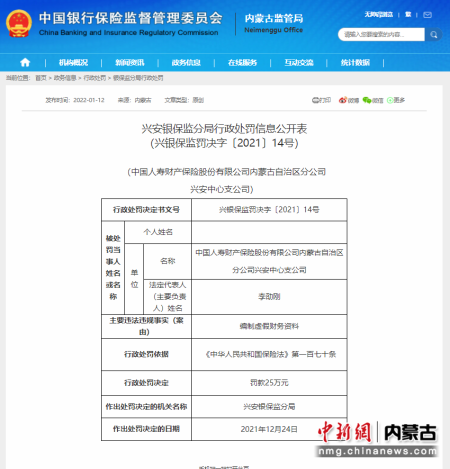Open the 新闻资讯 menu
Image resolution: width=450 pixels, height=469 pixels.
coord(130,62)
